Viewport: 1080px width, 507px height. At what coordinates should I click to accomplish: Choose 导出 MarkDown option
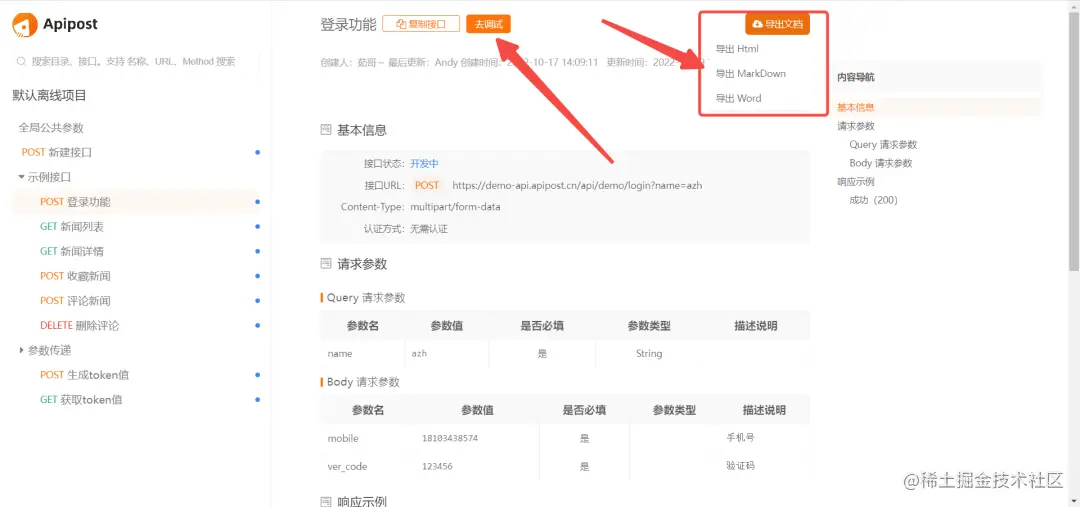(750, 74)
